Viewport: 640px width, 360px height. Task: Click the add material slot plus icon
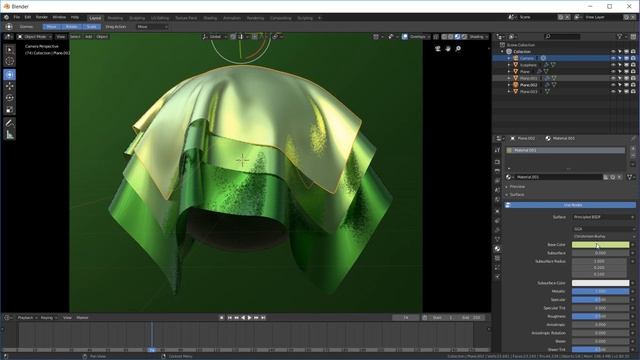[633, 149]
